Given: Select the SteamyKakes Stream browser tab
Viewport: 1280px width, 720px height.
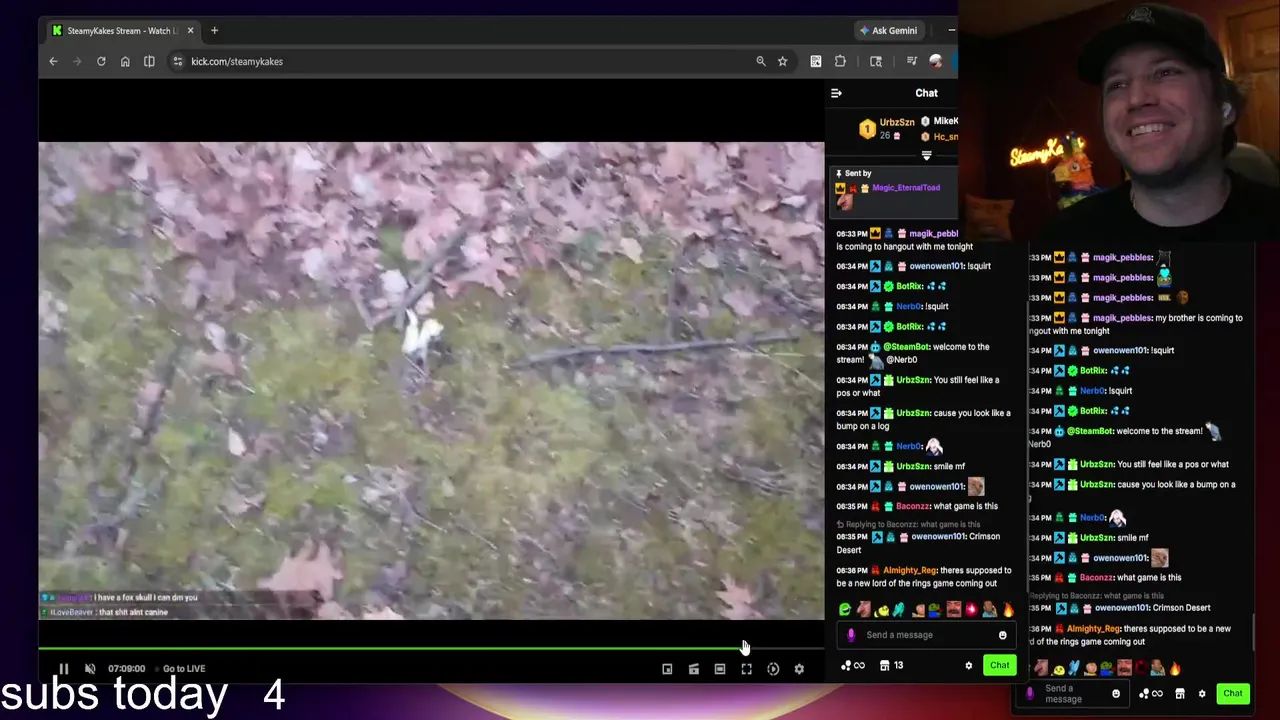Looking at the screenshot, I should pos(122,31).
